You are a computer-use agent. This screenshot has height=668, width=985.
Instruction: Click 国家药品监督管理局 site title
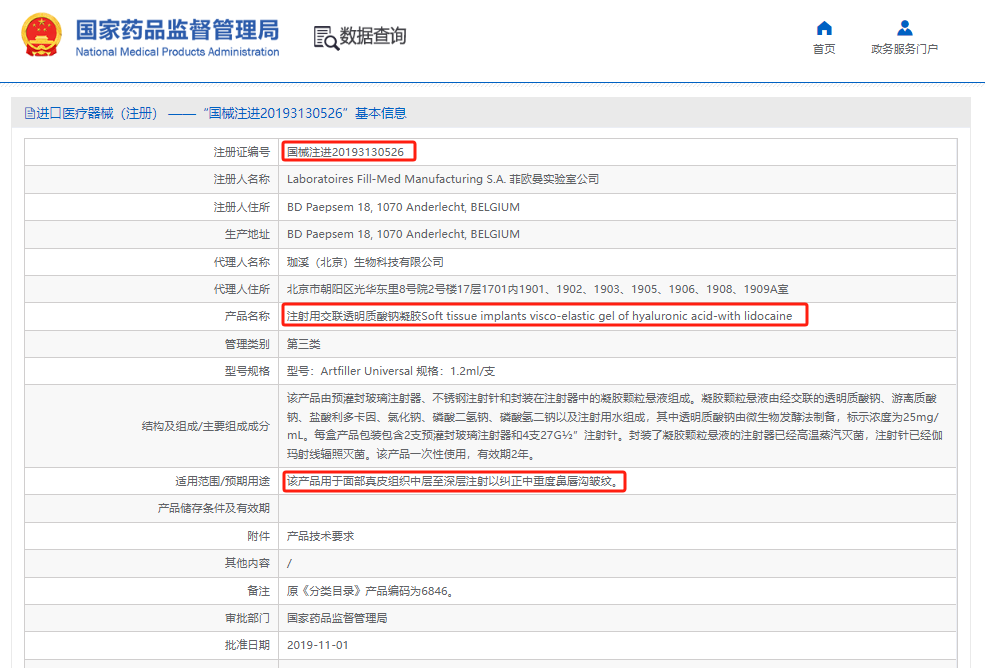tap(177, 30)
